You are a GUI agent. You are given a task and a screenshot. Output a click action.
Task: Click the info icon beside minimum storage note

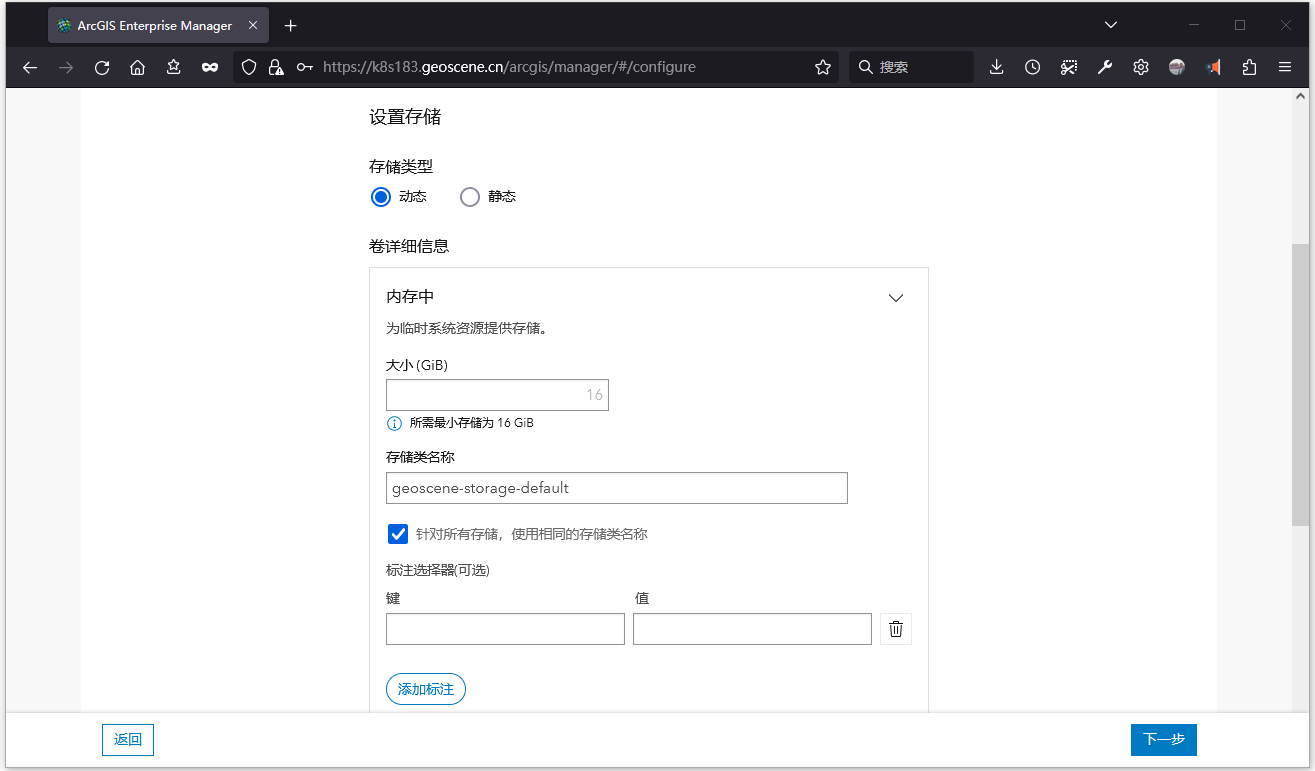(394, 423)
